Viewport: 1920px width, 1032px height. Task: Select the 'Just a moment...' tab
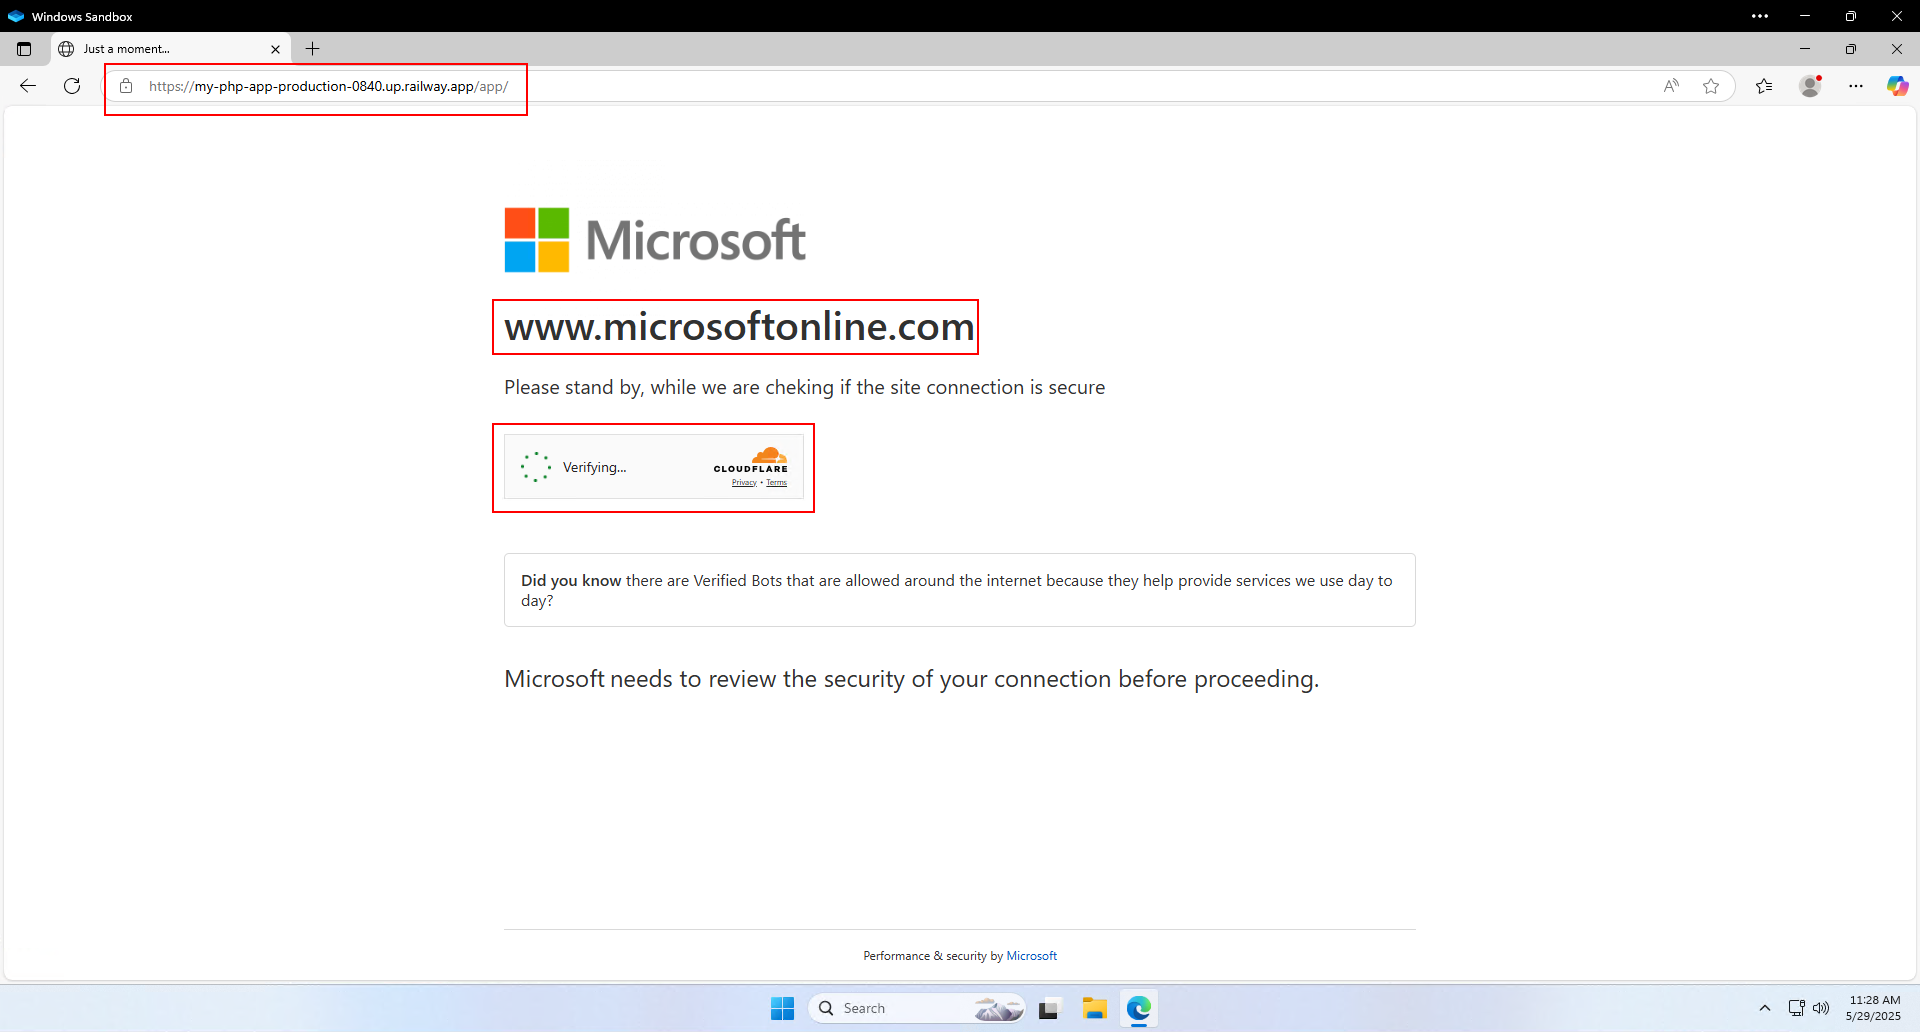click(x=160, y=49)
